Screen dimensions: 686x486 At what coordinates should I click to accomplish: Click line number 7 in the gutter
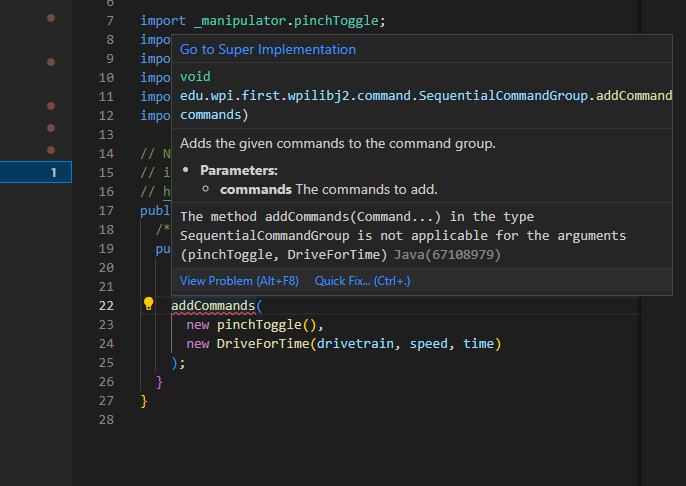(109, 20)
